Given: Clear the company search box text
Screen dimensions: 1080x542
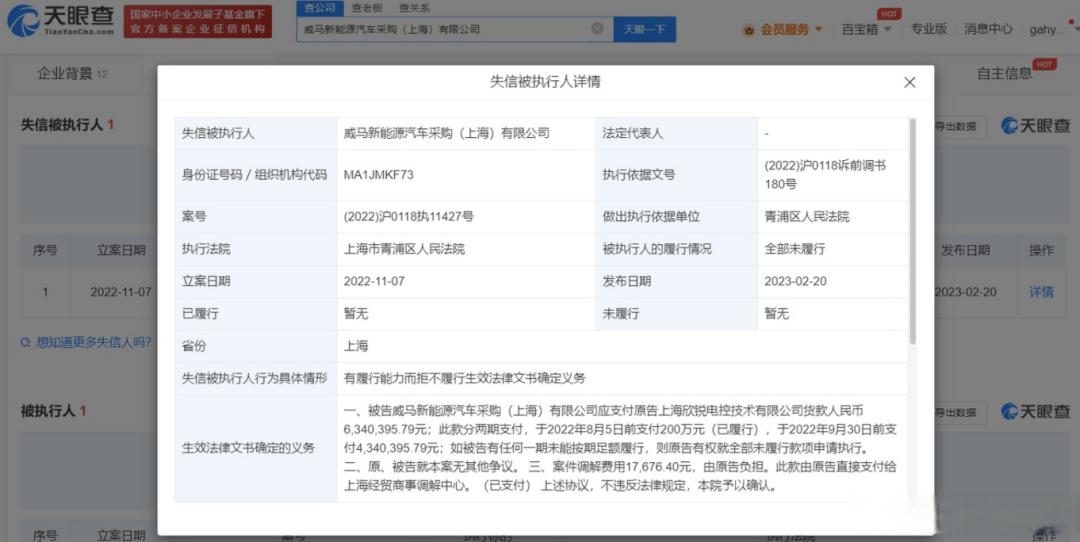Looking at the screenshot, I should (x=597, y=29).
